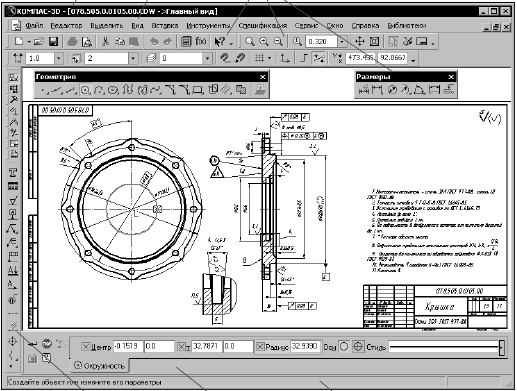Open the Стиль line style dropdown
This screenshot has height=391, width=517.
click(502, 347)
